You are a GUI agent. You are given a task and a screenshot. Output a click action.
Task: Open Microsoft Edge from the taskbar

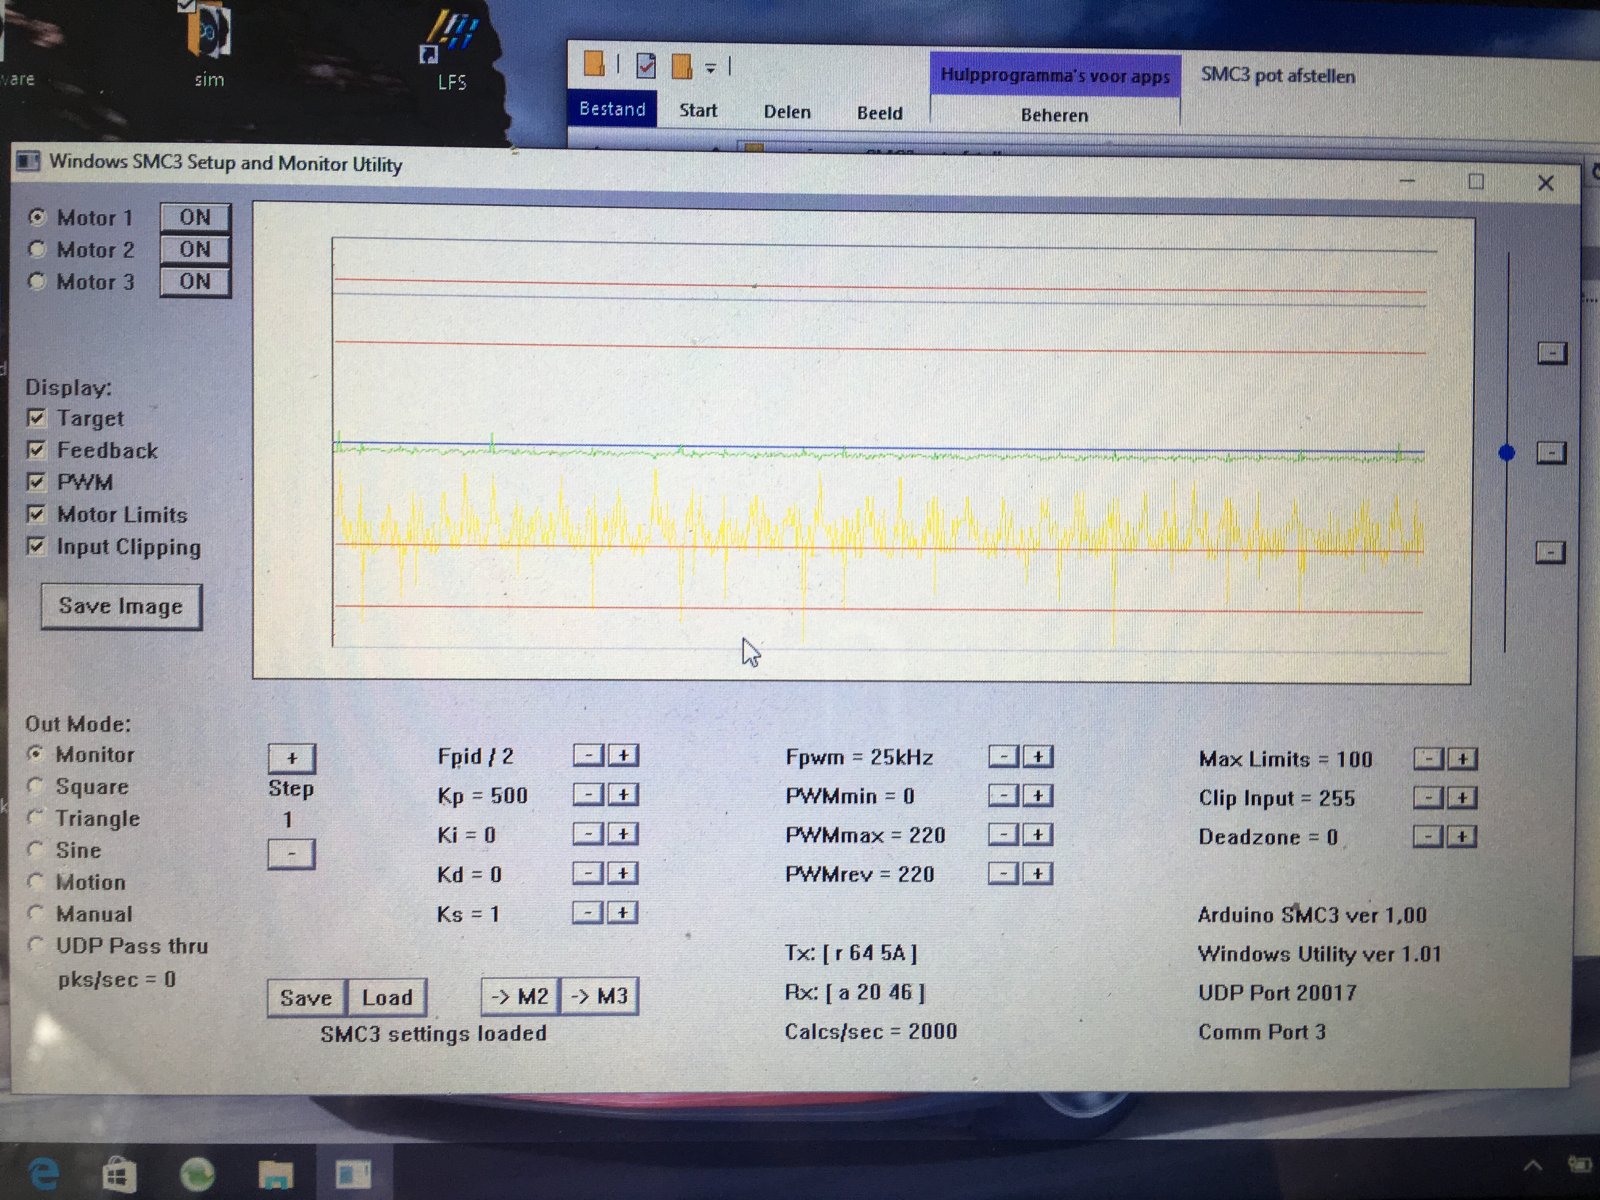(44, 1173)
